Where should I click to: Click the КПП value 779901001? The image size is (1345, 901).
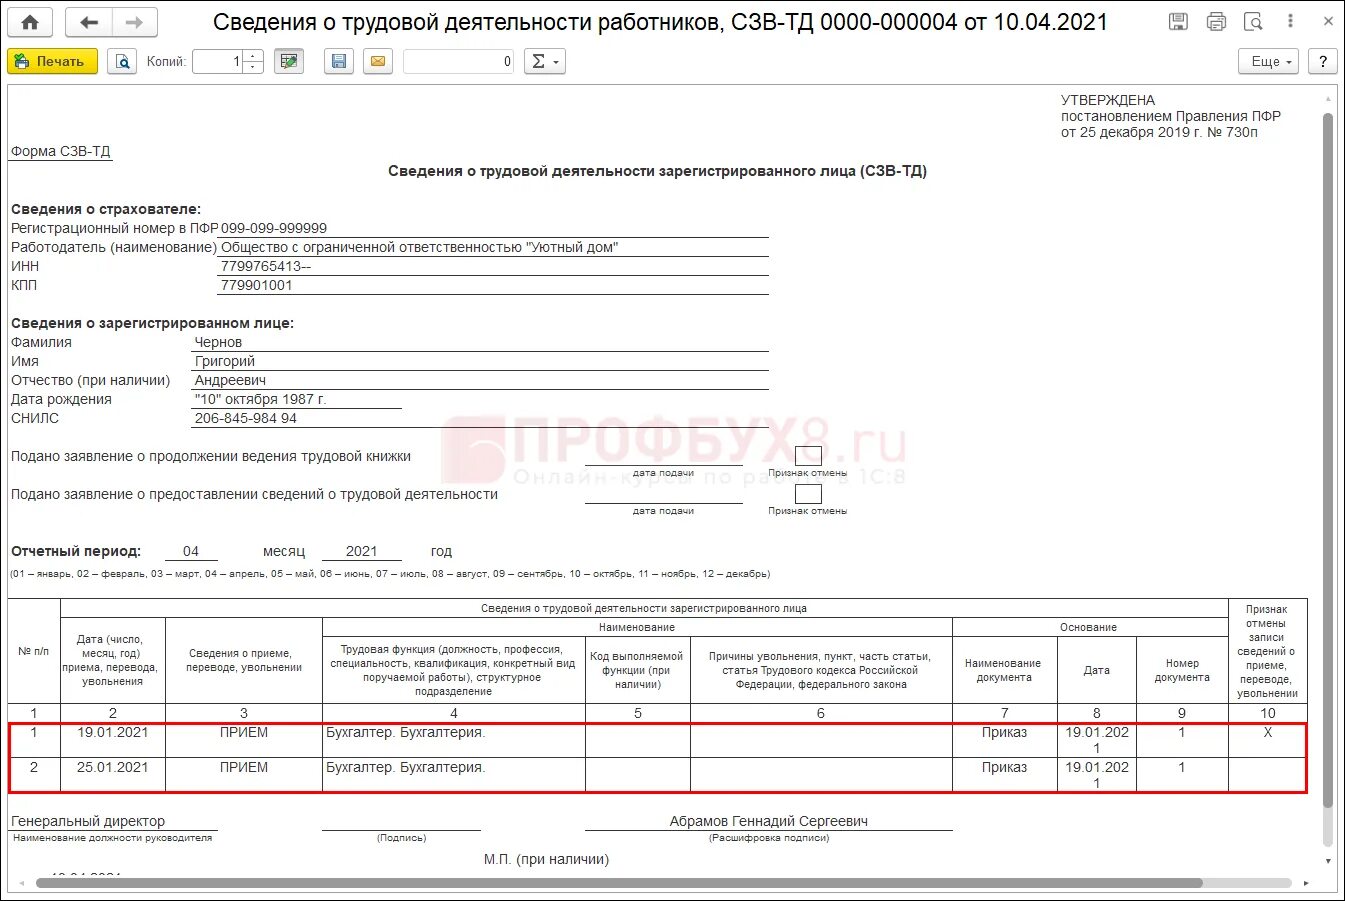click(x=257, y=285)
